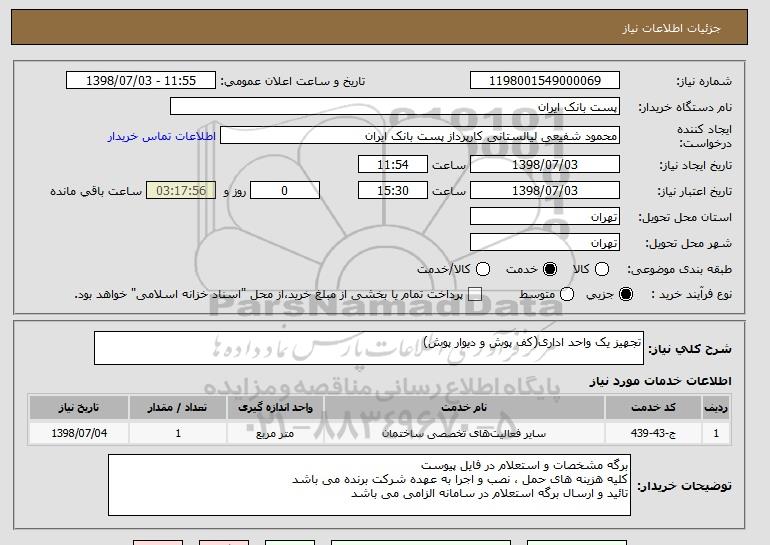The width and height of the screenshot is (770, 545).
Task: Click the تعداد / مقدار column header
Action: click(x=177, y=408)
